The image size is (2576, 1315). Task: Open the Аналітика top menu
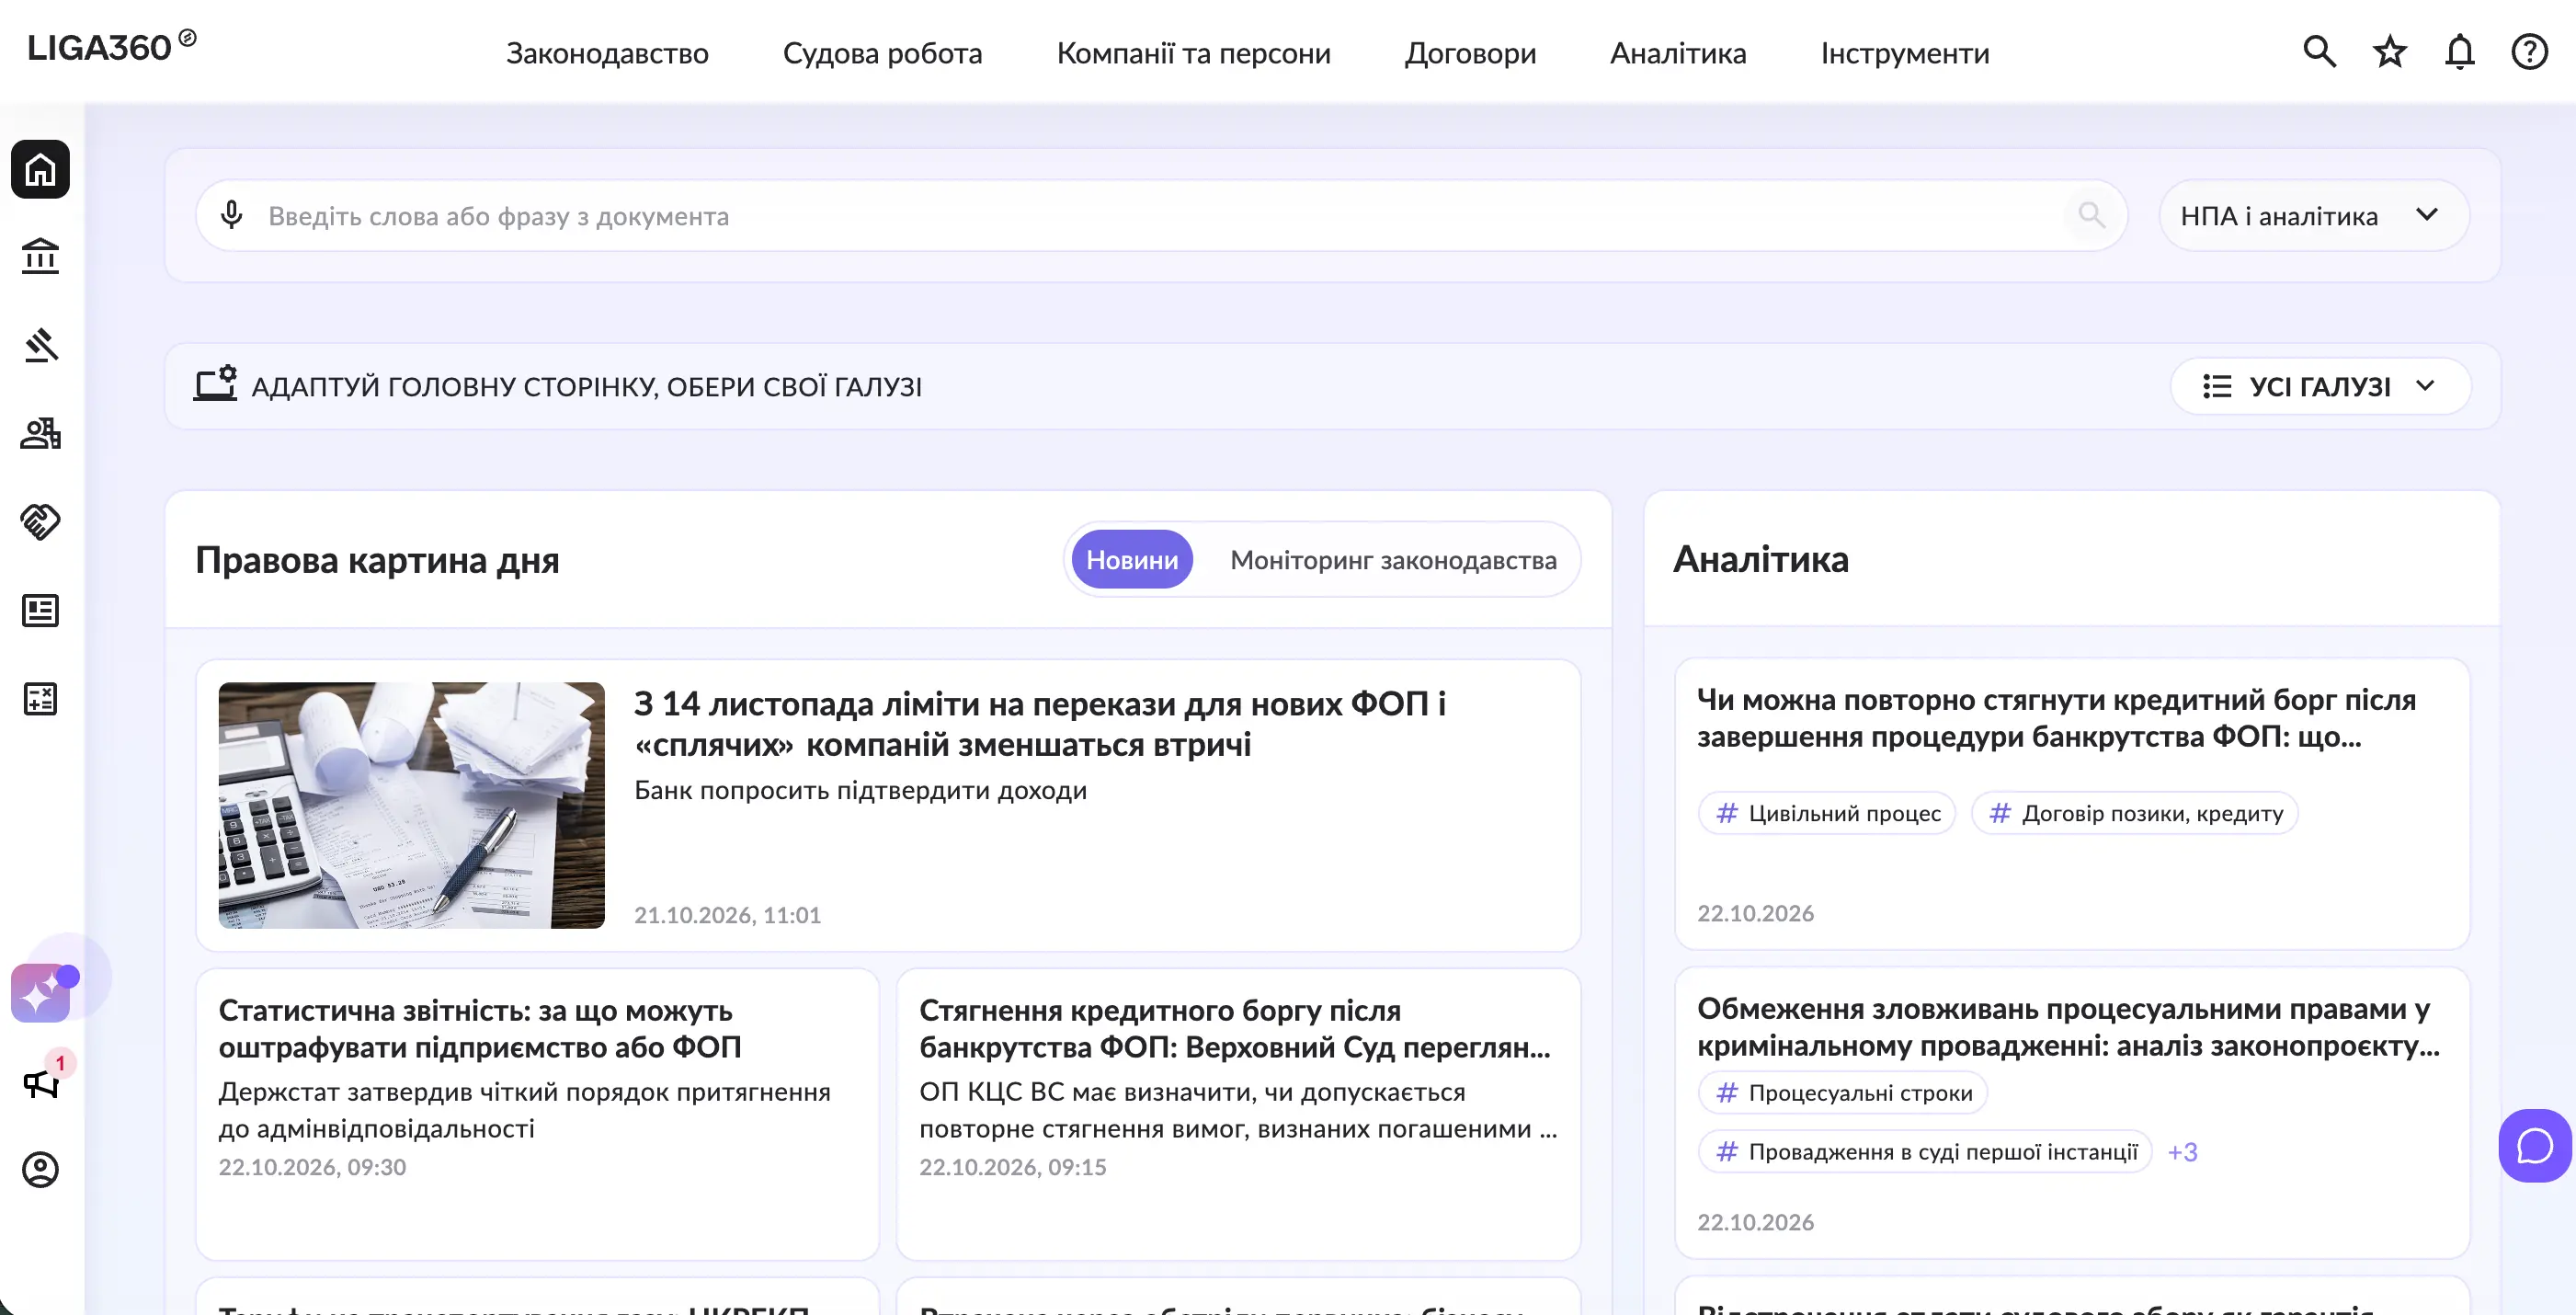1678,53
